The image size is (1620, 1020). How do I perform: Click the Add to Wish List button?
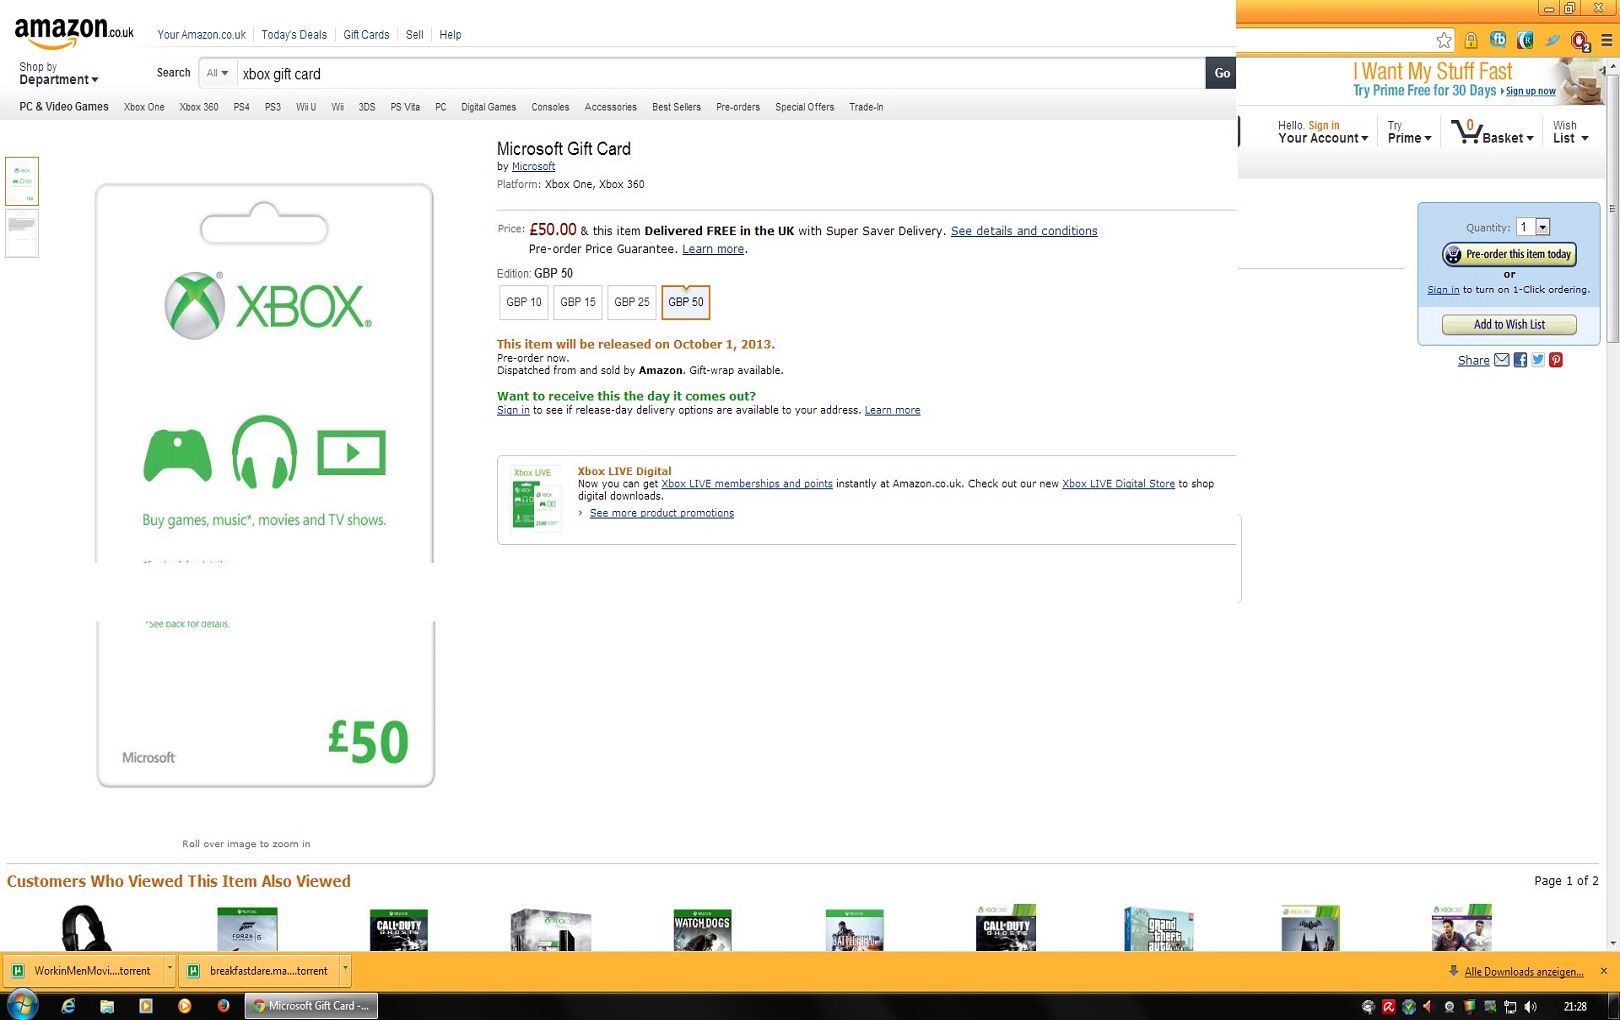point(1508,325)
